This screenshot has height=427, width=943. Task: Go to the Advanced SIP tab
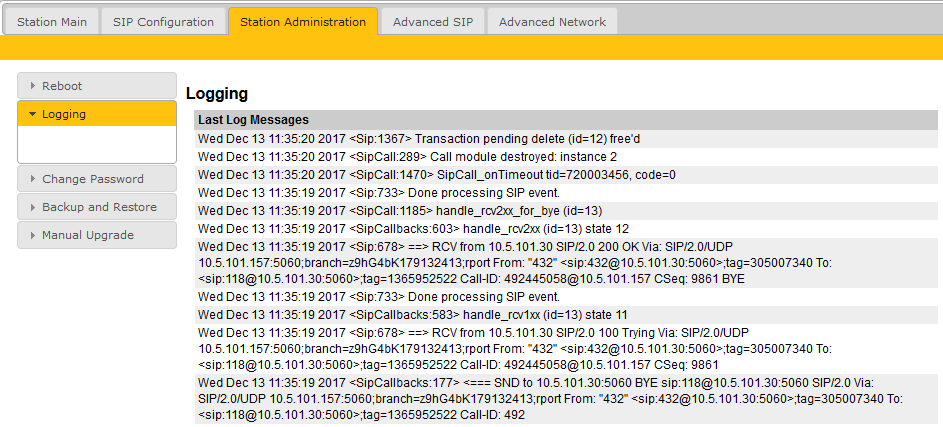[432, 21]
